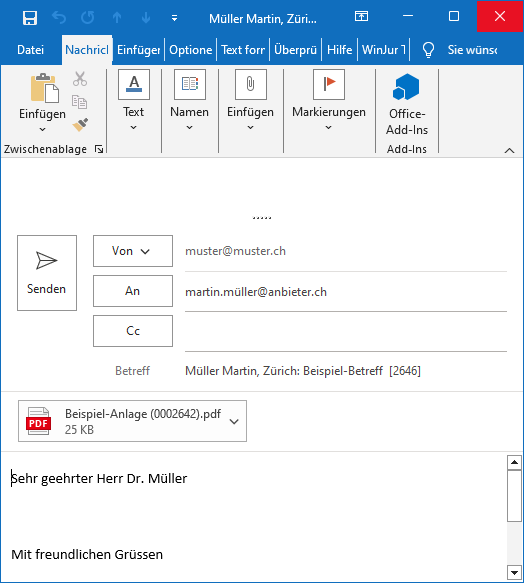Image resolution: width=524 pixels, height=583 pixels.
Task: Switch to the Optionen ribbon tab
Action: tap(190, 50)
